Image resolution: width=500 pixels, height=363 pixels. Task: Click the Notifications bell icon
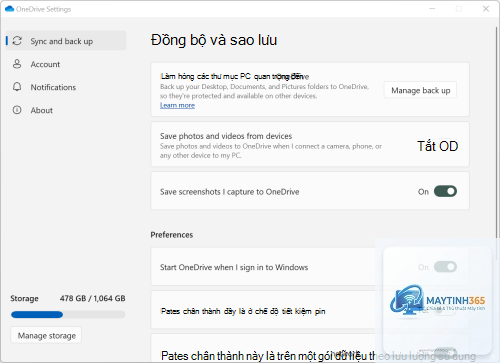point(17,87)
